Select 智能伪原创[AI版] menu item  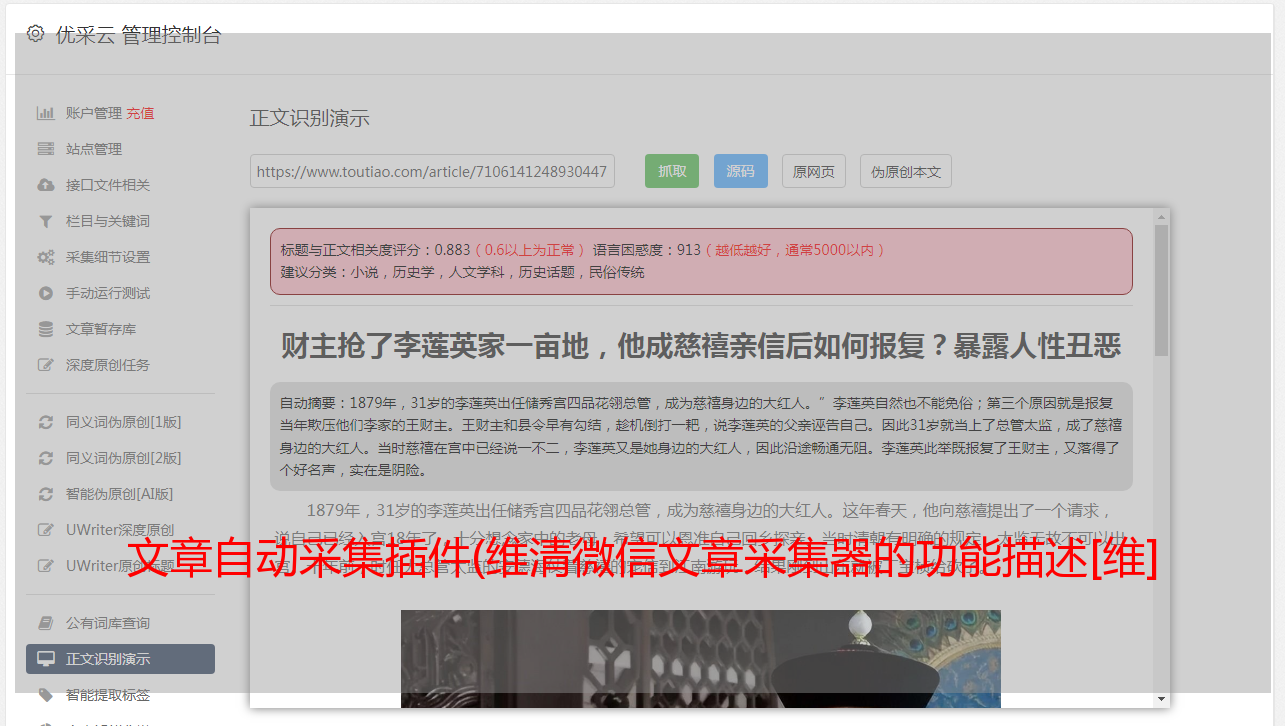pos(120,494)
